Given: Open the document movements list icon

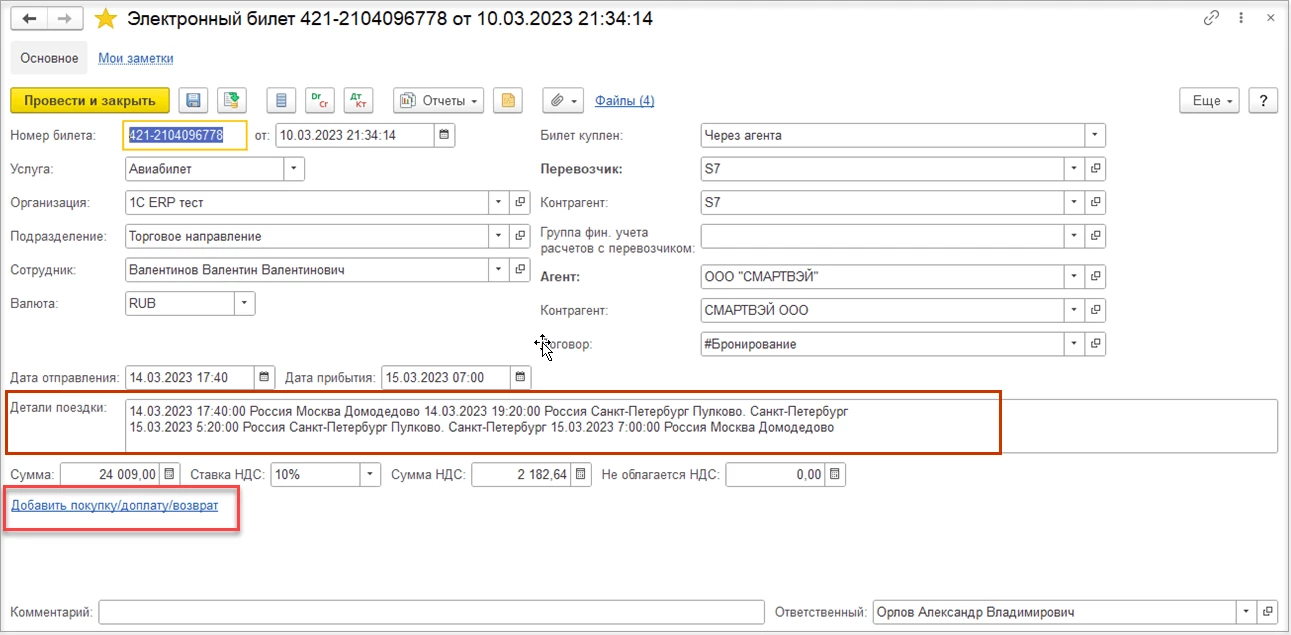Looking at the screenshot, I should (282, 100).
